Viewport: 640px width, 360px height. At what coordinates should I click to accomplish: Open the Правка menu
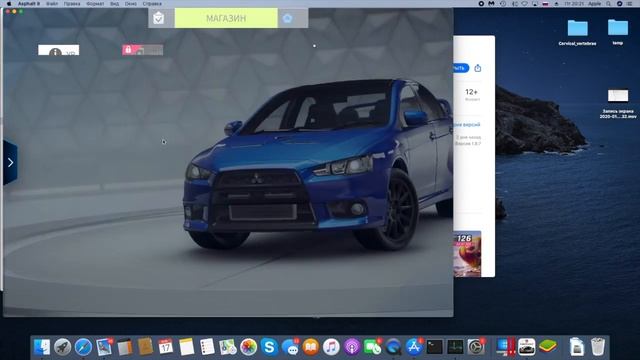(72, 4)
